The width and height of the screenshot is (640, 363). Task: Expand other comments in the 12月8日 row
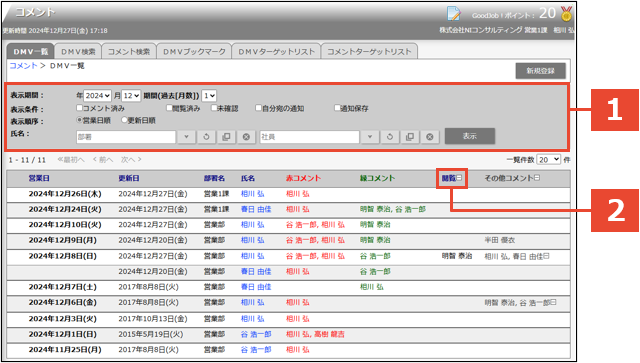tap(547, 256)
